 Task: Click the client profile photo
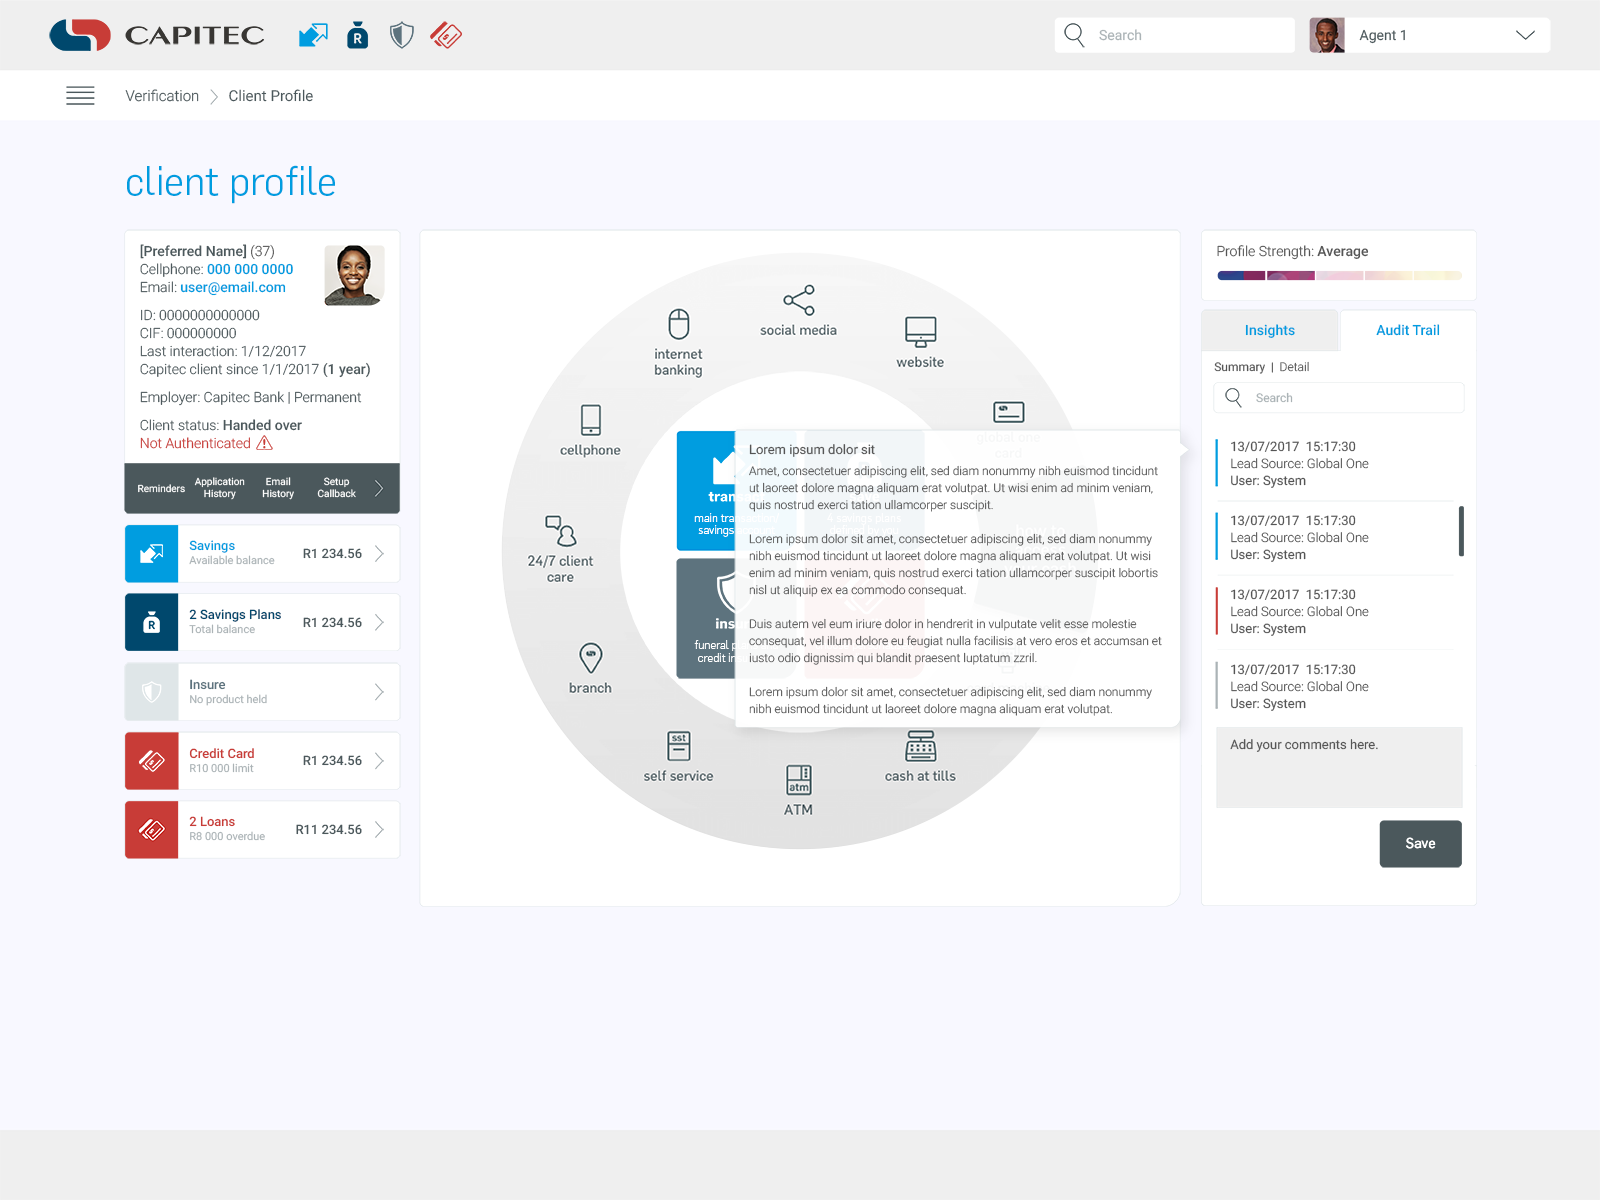click(x=354, y=275)
